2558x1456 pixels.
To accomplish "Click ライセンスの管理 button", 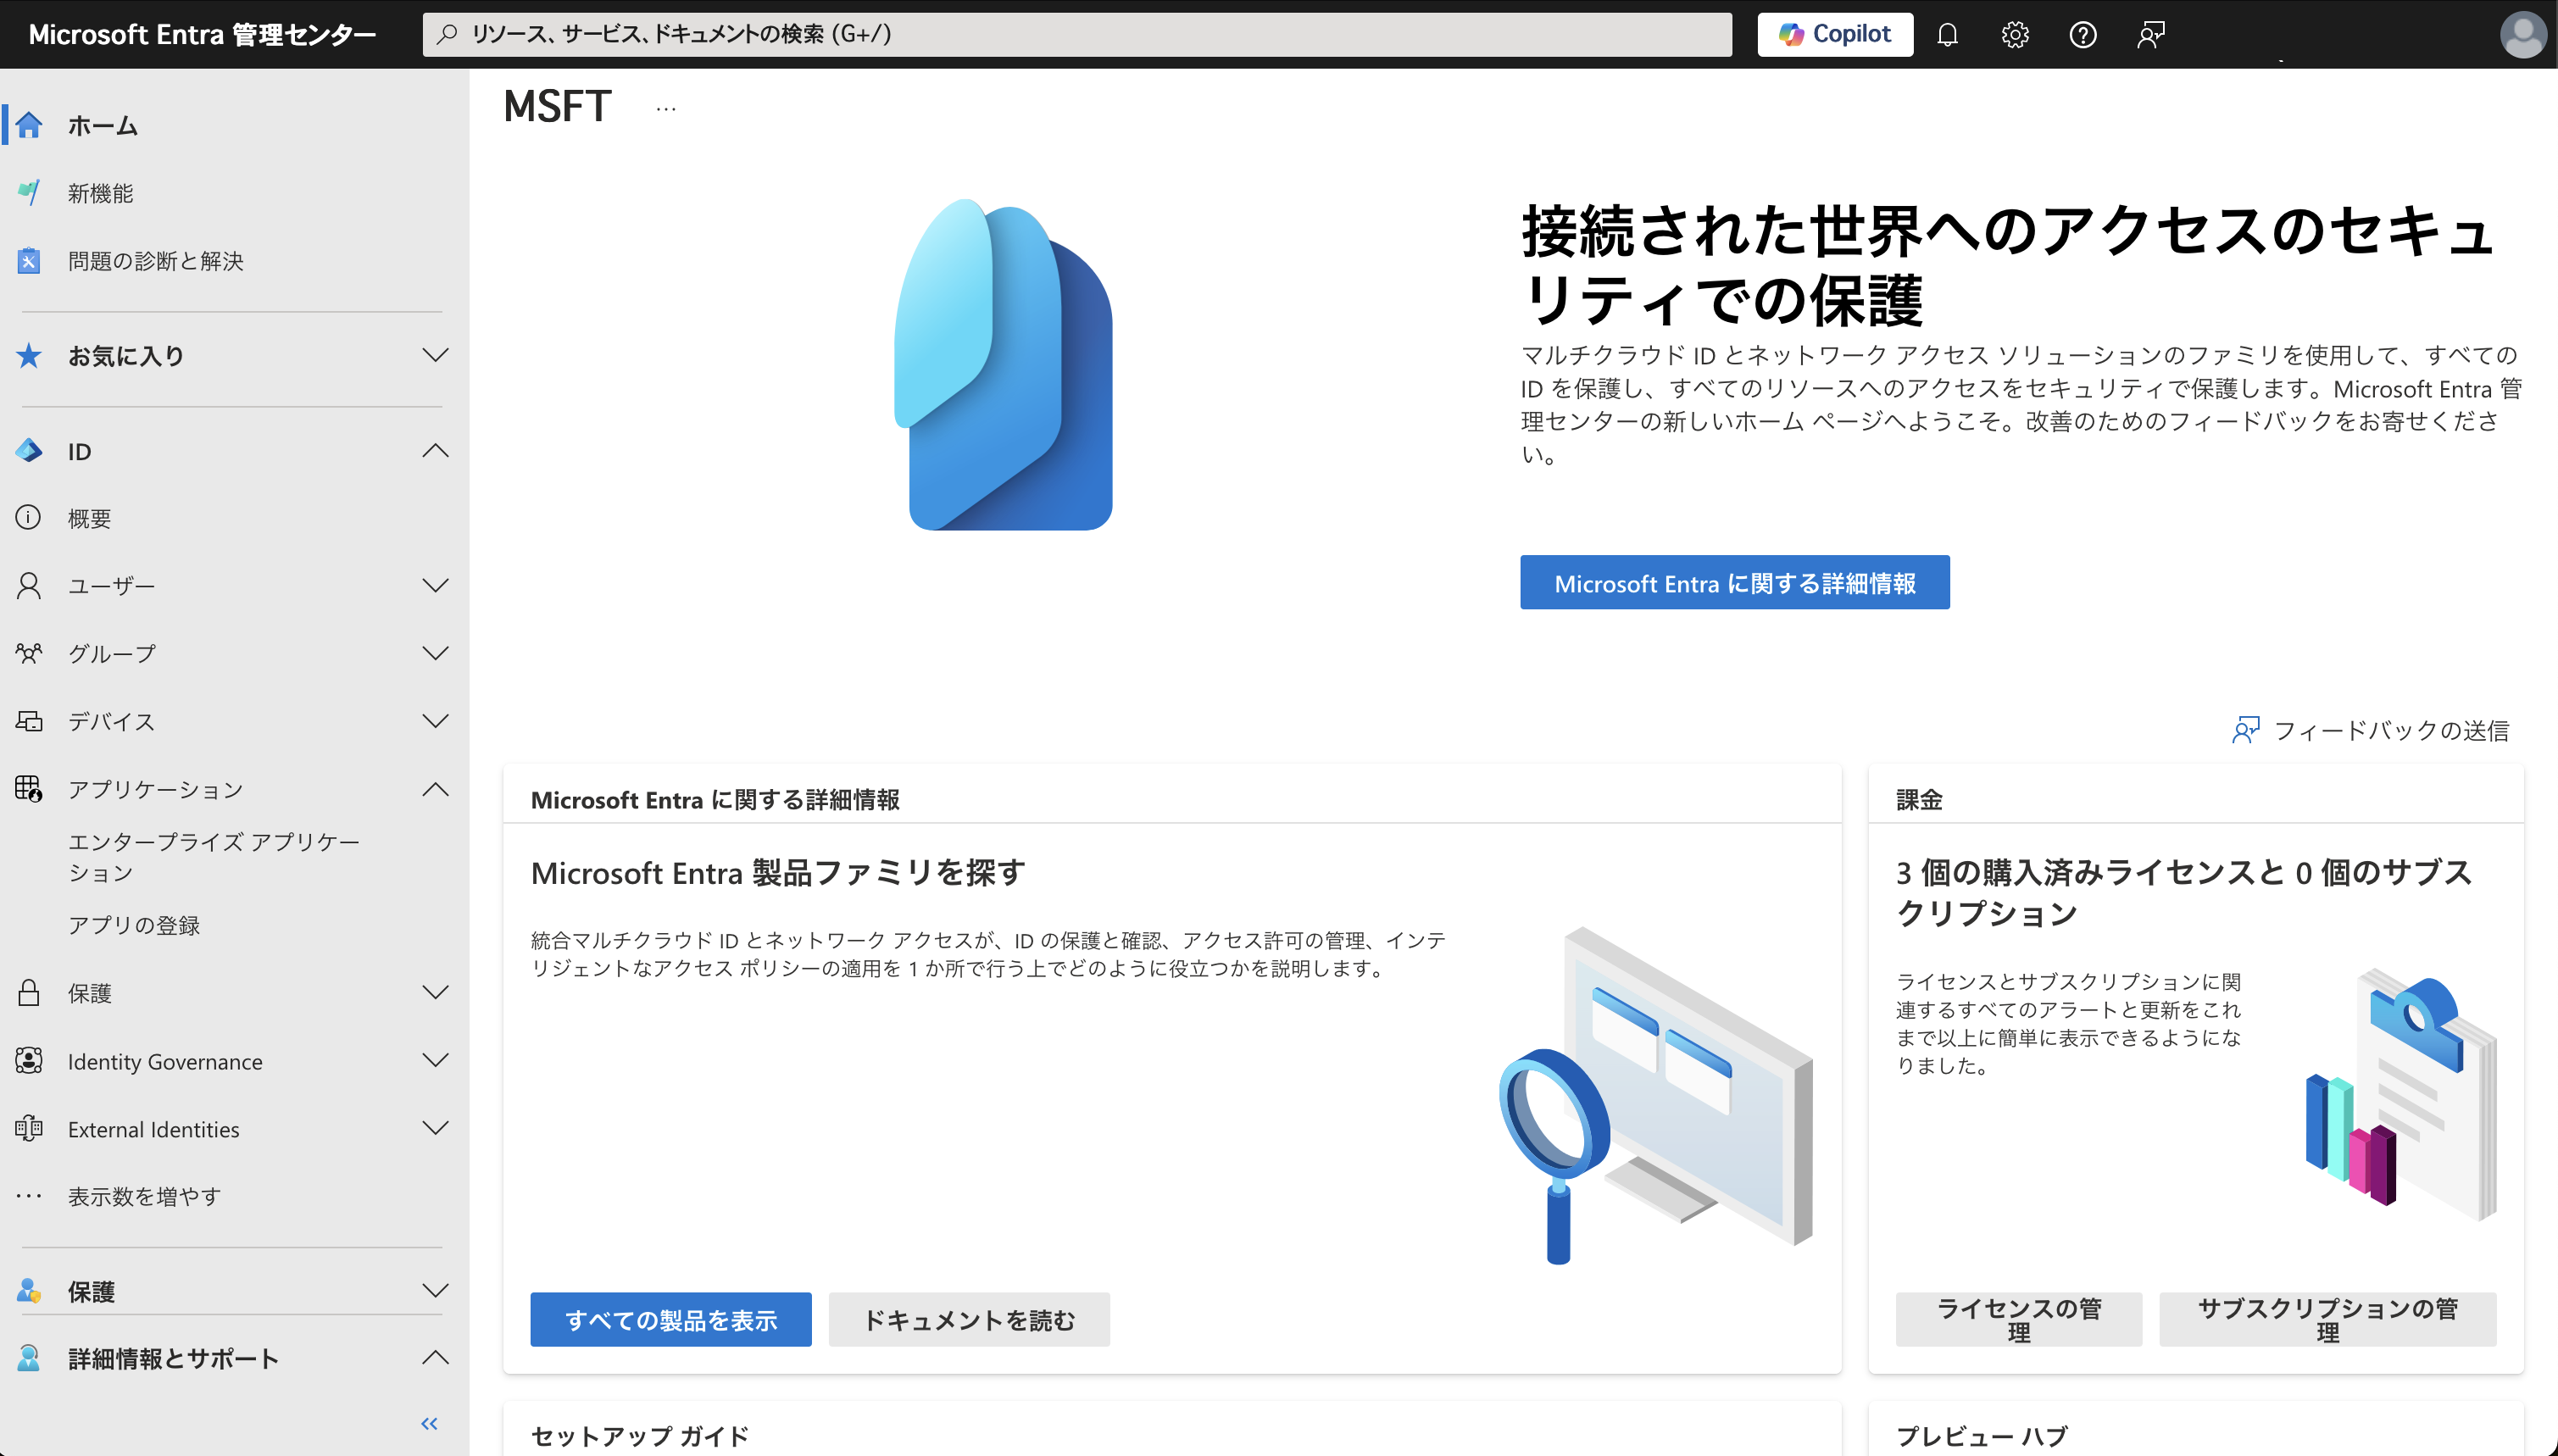I will pyautogui.click(x=2019, y=1320).
